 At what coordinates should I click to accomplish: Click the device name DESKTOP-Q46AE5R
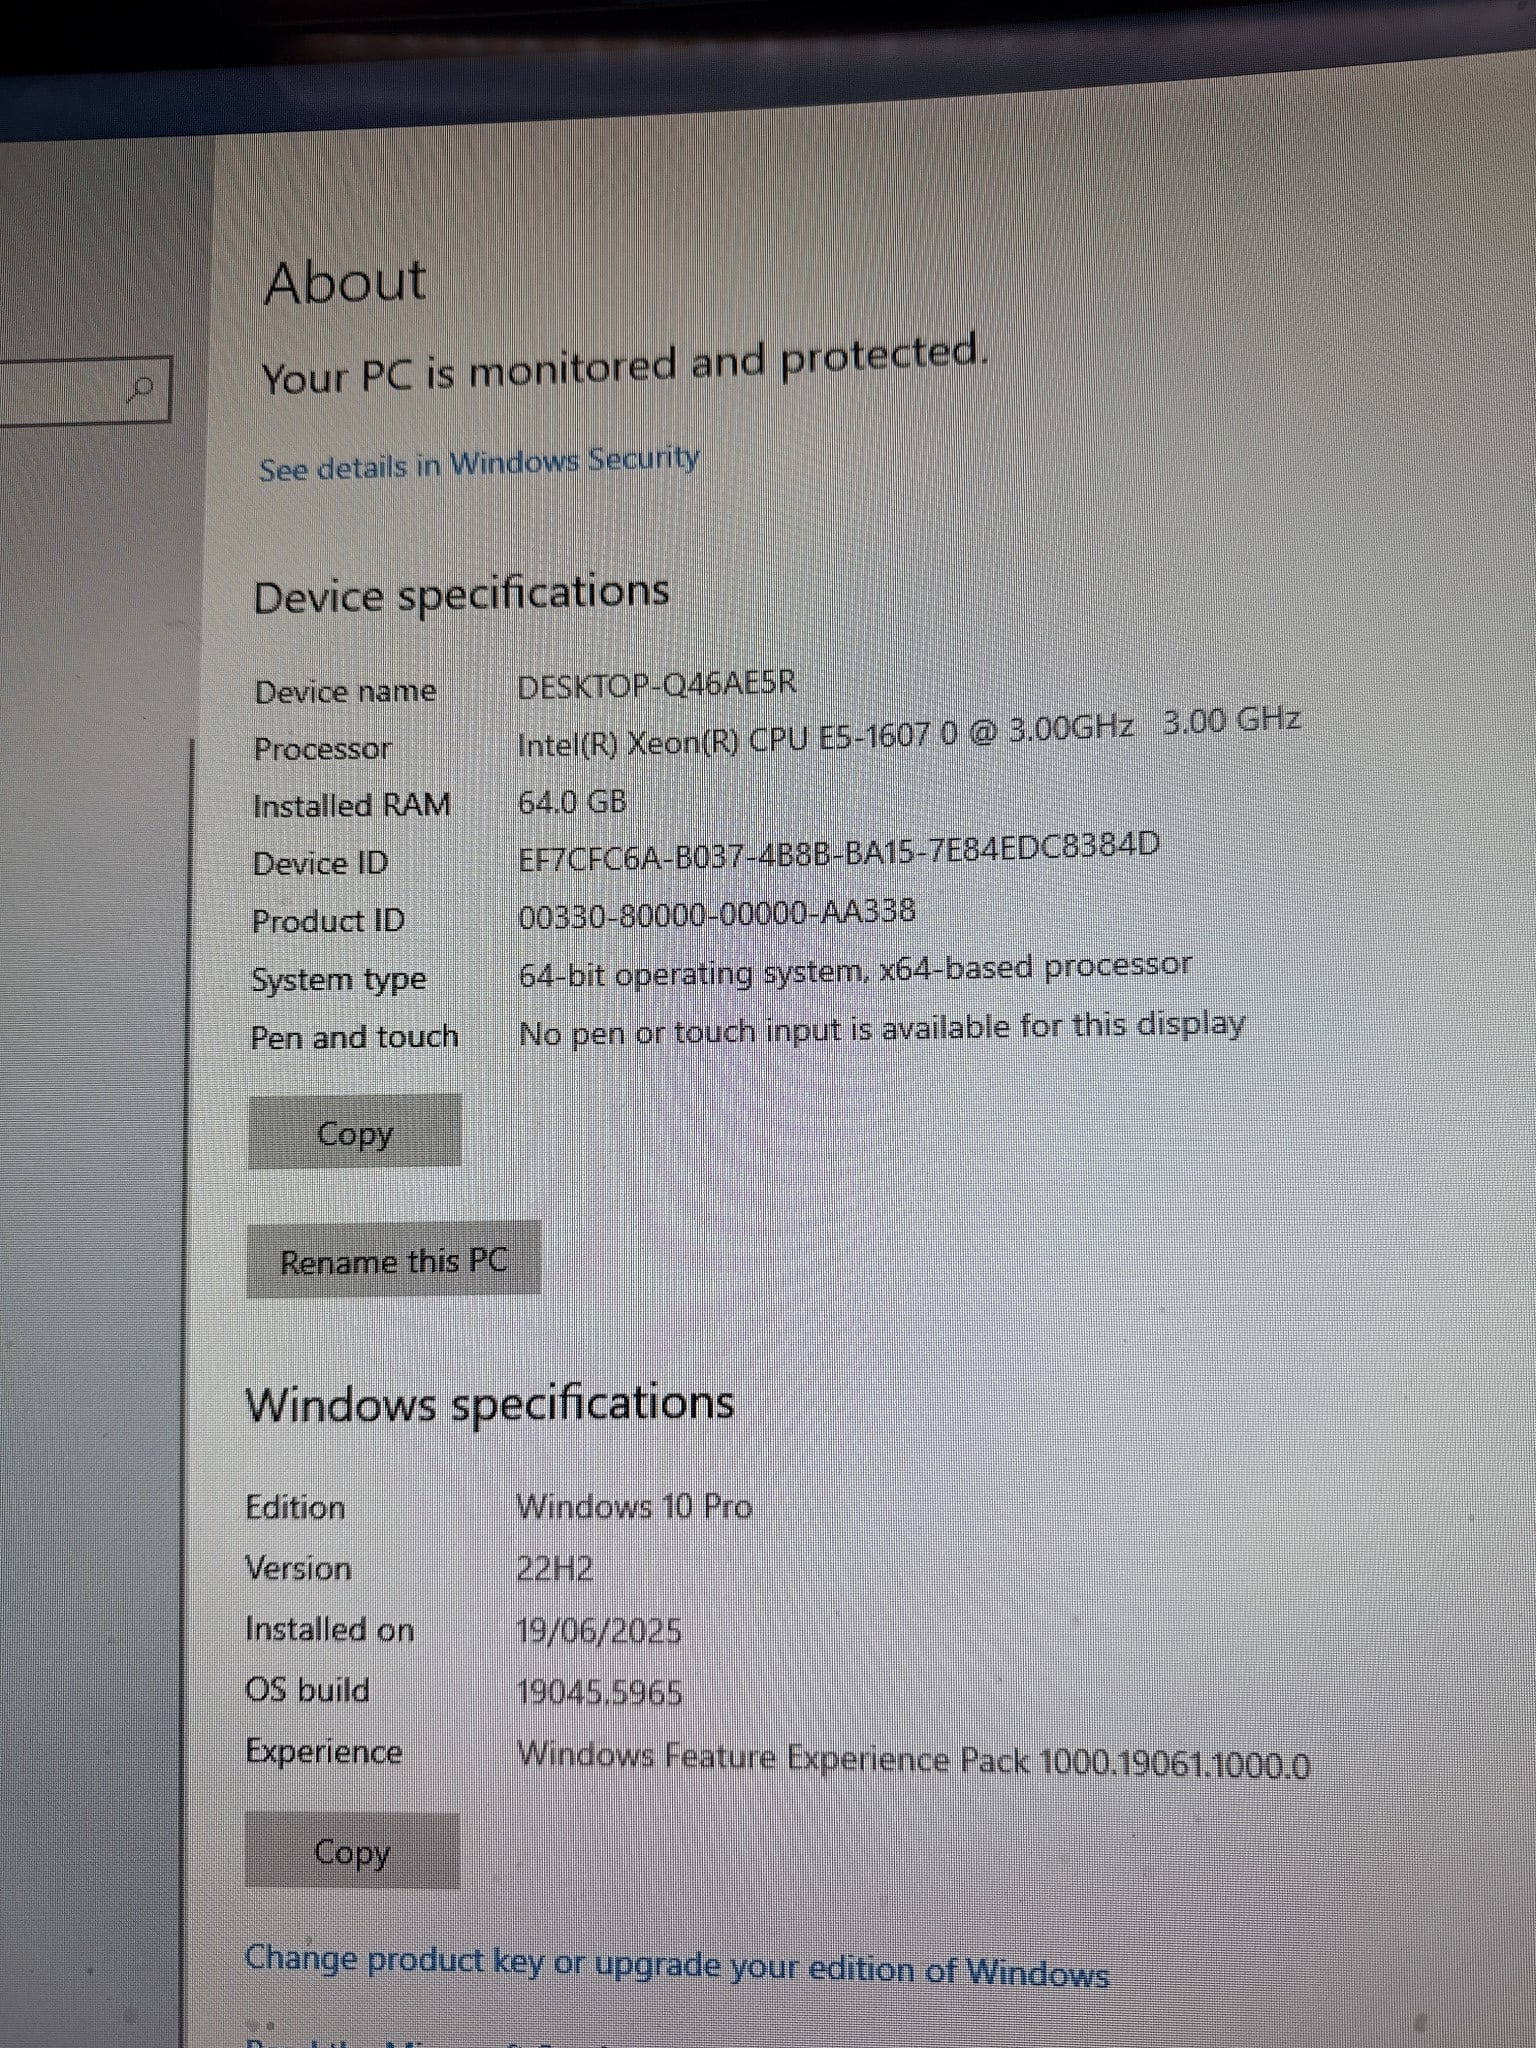[656, 685]
